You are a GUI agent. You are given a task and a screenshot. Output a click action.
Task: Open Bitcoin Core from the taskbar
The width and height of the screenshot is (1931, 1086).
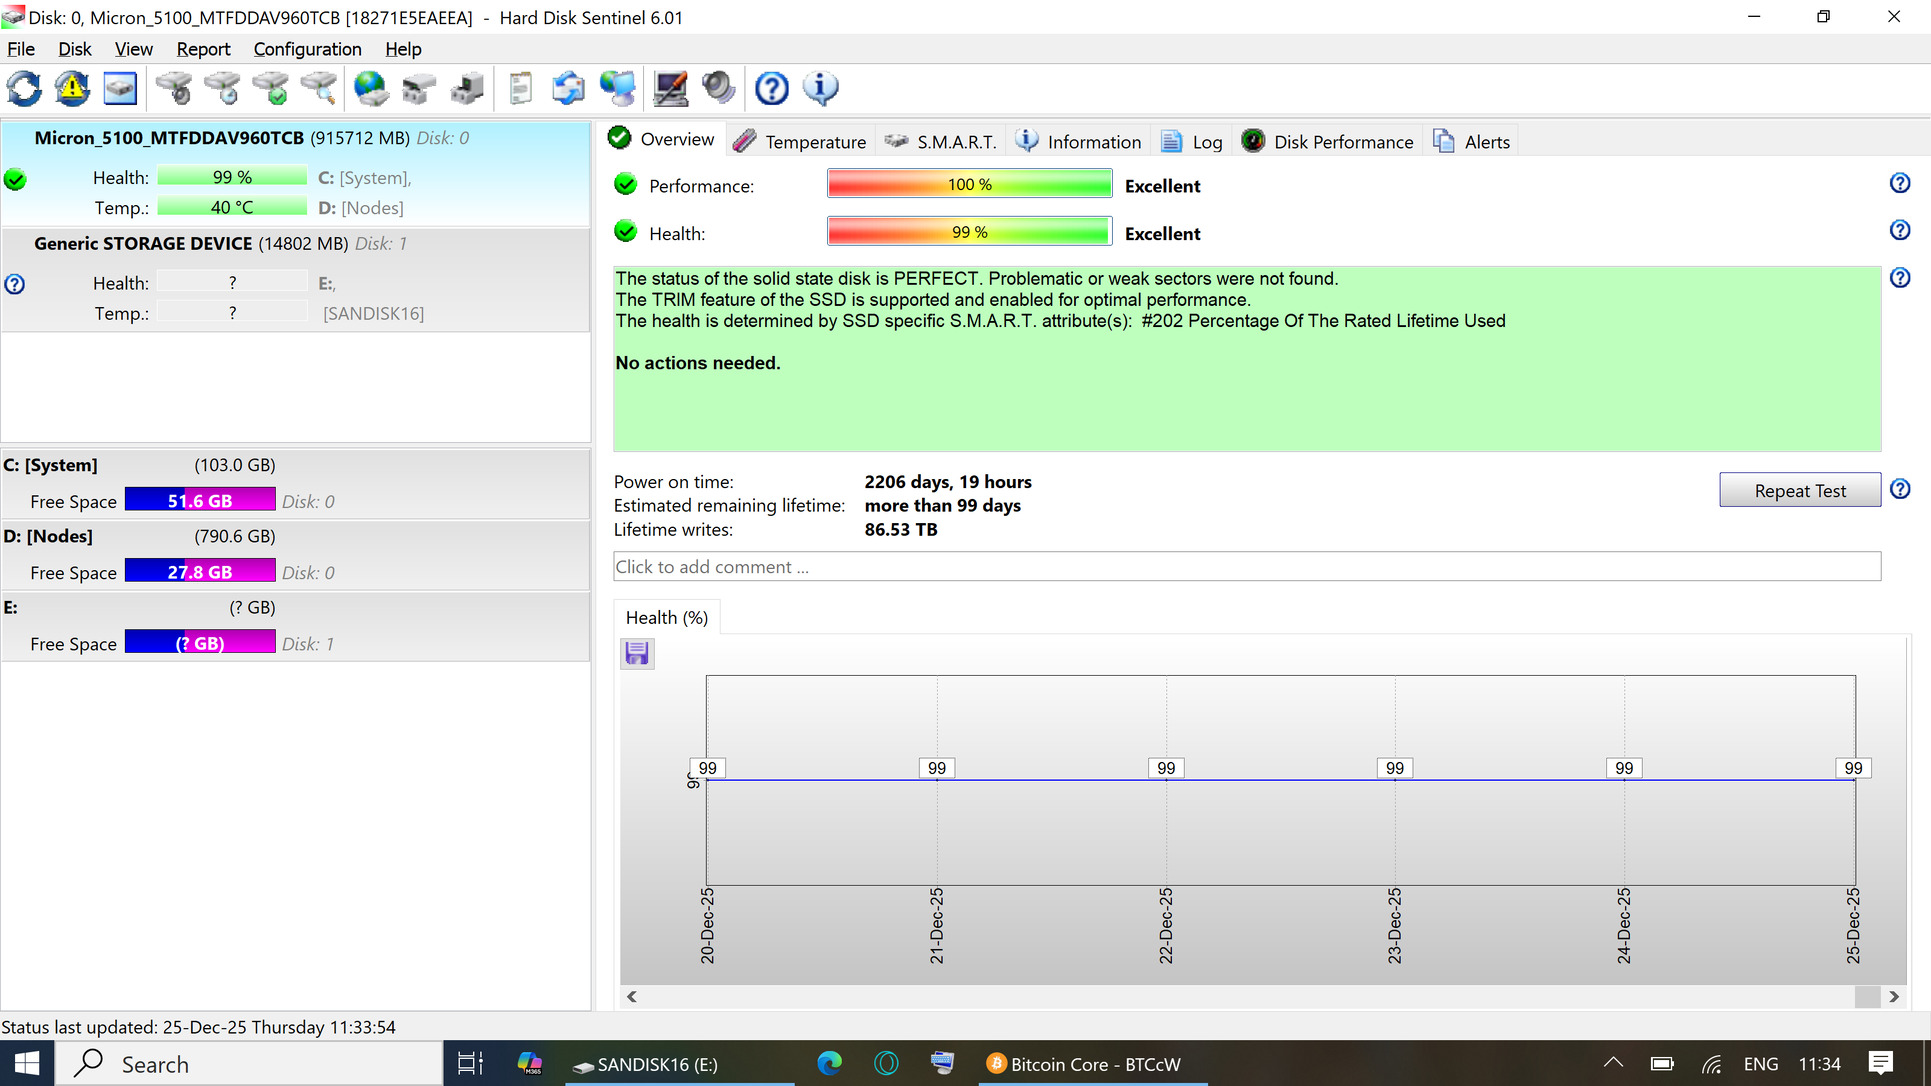click(1083, 1064)
